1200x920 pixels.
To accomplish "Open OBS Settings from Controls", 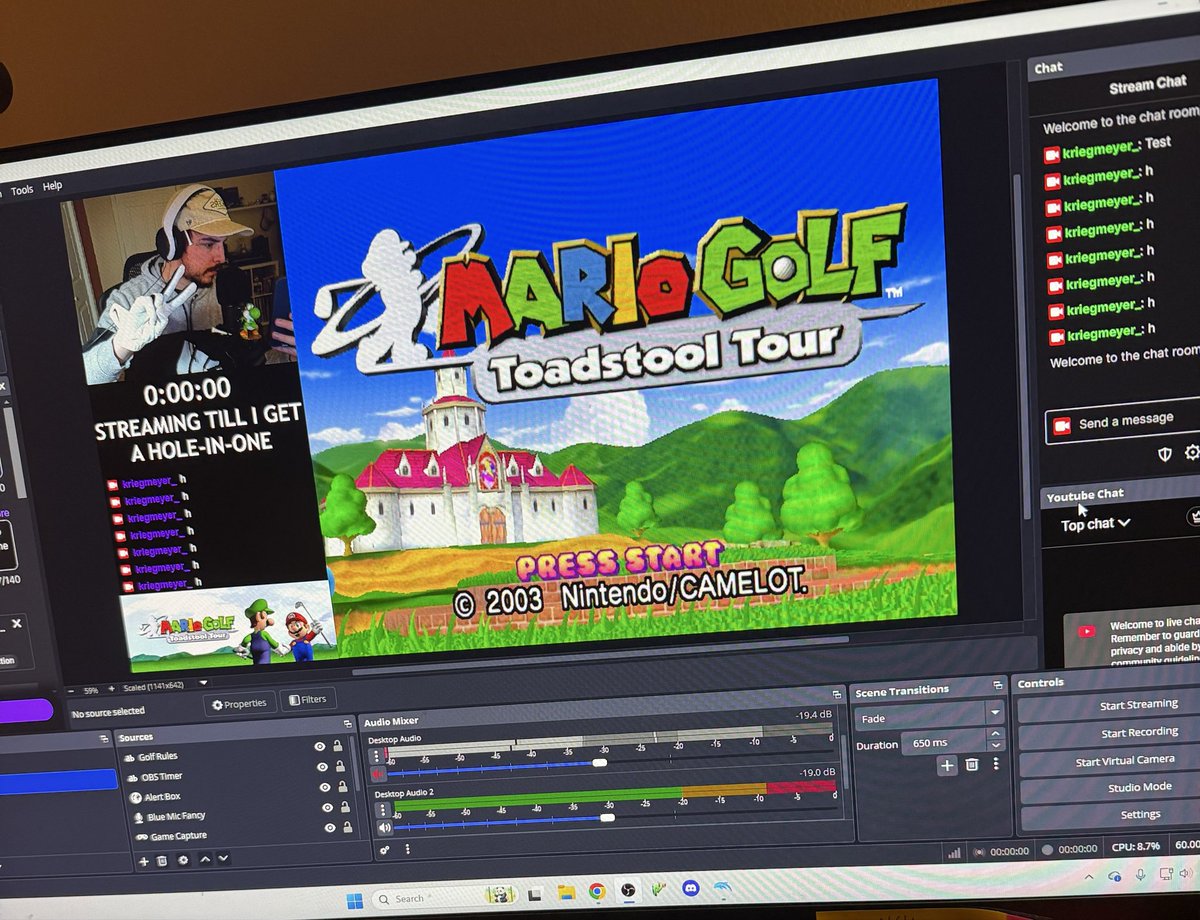I will [x=1111, y=814].
